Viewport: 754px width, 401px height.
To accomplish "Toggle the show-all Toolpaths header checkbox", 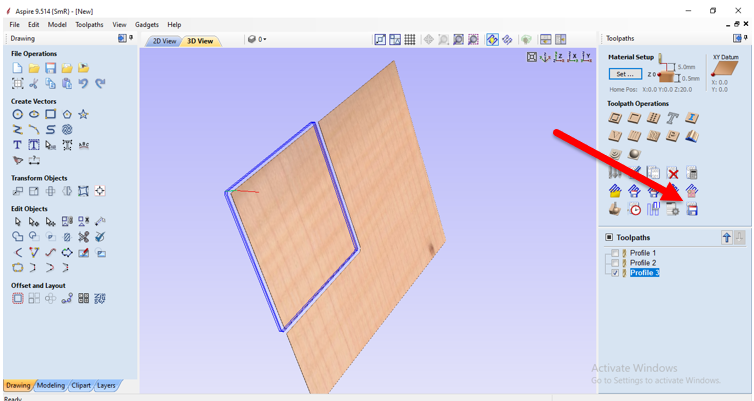I will [609, 238].
